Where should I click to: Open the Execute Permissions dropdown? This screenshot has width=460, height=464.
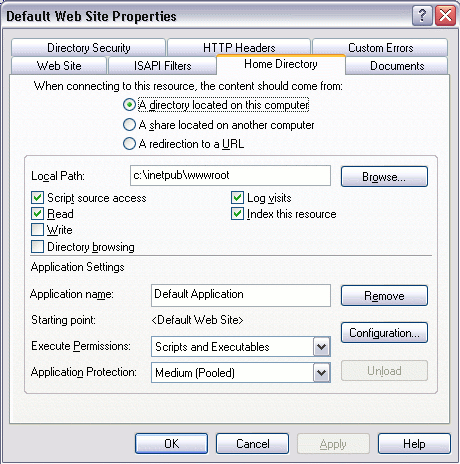(322, 347)
